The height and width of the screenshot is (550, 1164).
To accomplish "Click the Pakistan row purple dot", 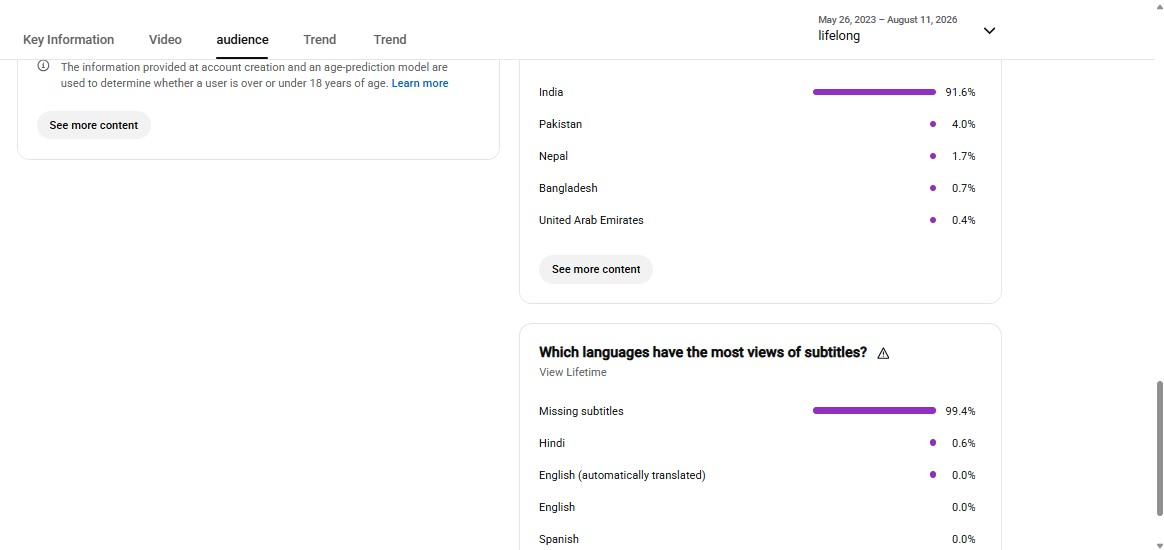I will coord(932,124).
